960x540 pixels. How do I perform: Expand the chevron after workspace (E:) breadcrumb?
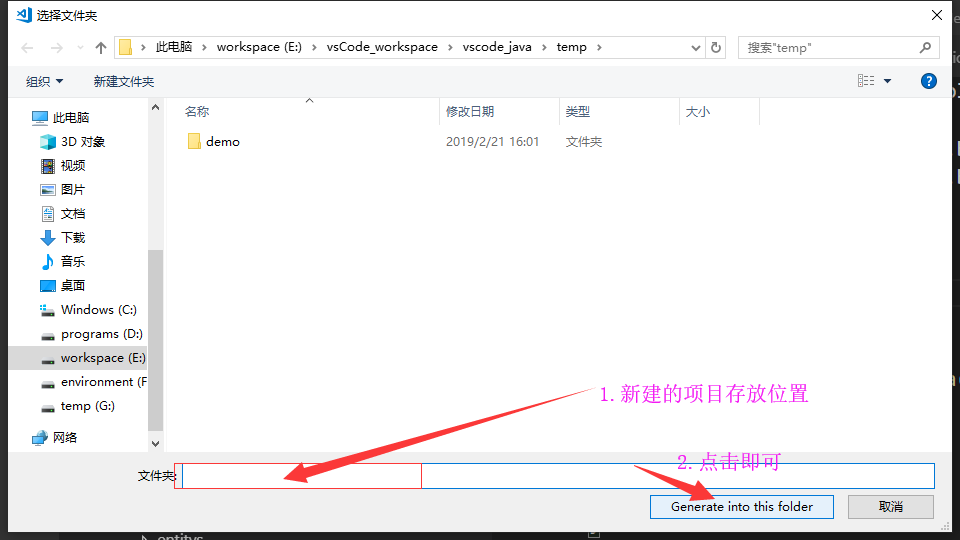314,47
